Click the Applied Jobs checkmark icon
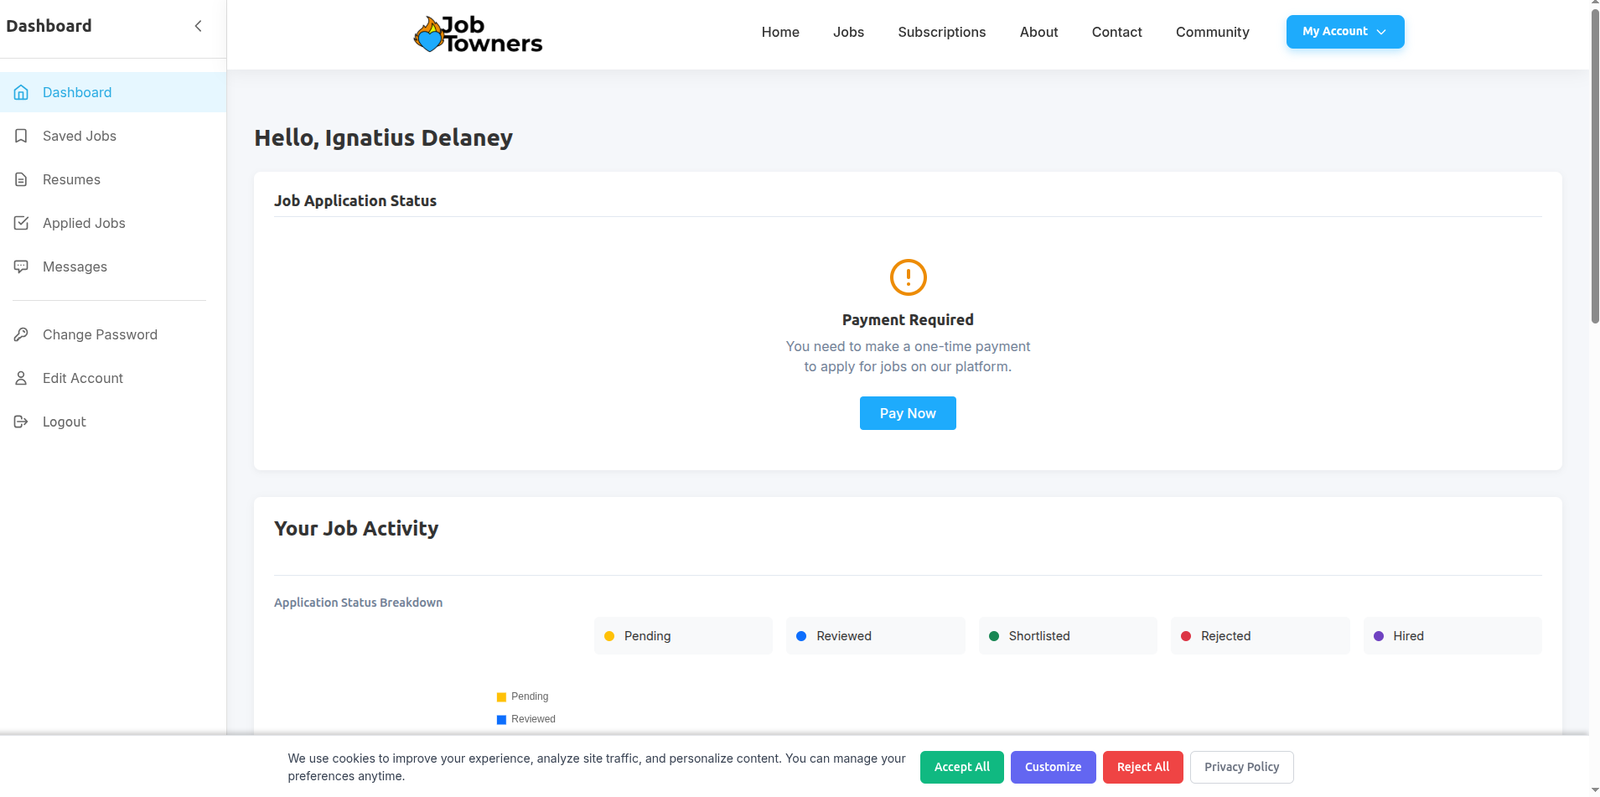The height and width of the screenshot is (797, 1600). tap(21, 223)
